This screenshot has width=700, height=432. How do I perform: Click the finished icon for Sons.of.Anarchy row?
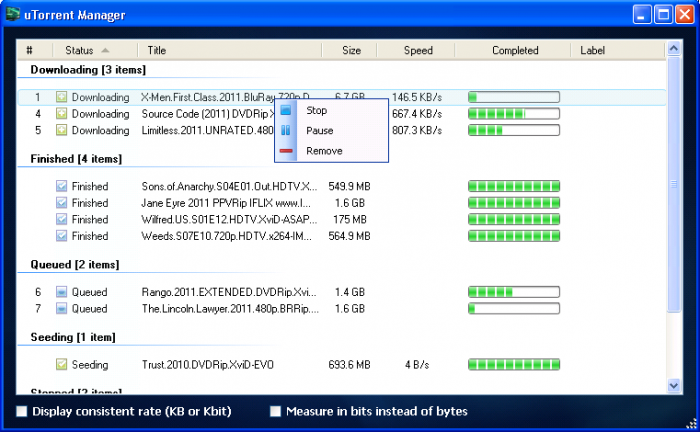tap(61, 186)
